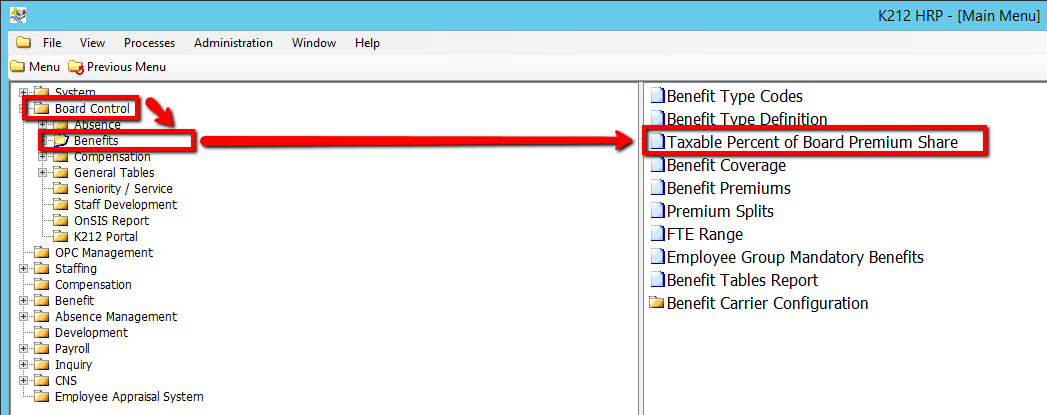Image resolution: width=1047 pixels, height=415 pixels.
Task: Collapse the Board Control tree node
Action: (23, 109)
